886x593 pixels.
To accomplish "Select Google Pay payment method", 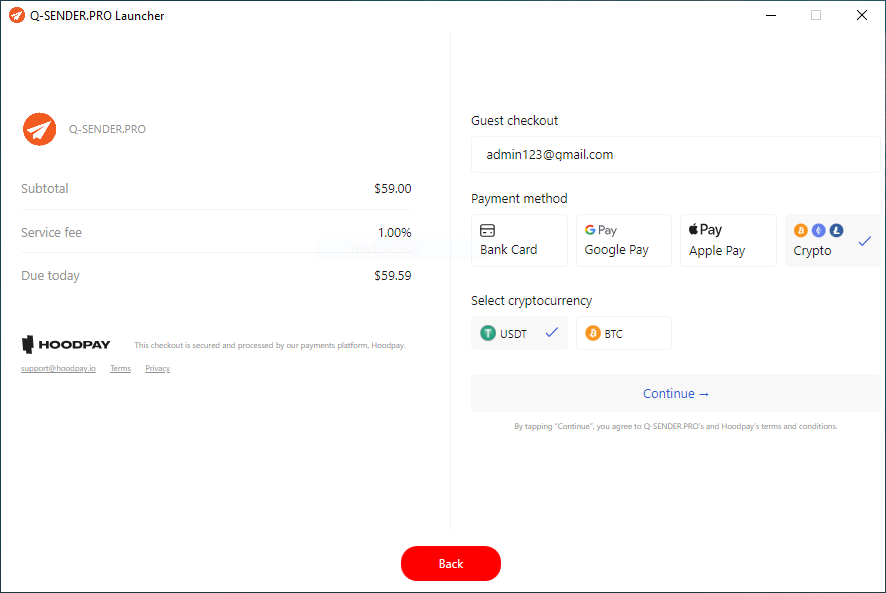I will pyautogui.click(x=624, y=240).
